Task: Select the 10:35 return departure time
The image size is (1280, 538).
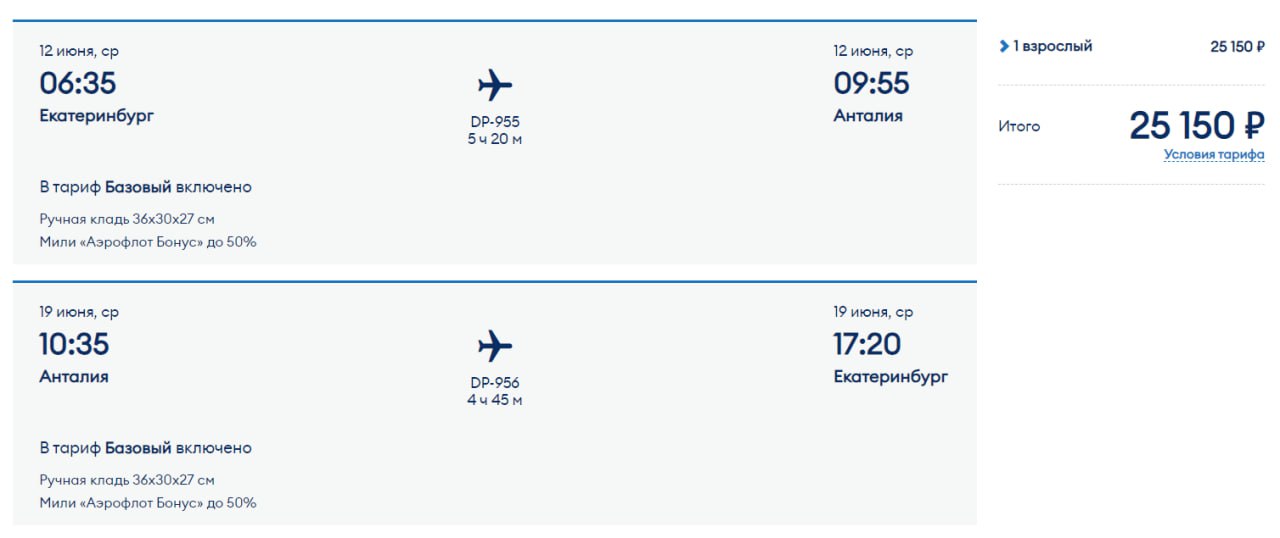Action: (74, 344)
